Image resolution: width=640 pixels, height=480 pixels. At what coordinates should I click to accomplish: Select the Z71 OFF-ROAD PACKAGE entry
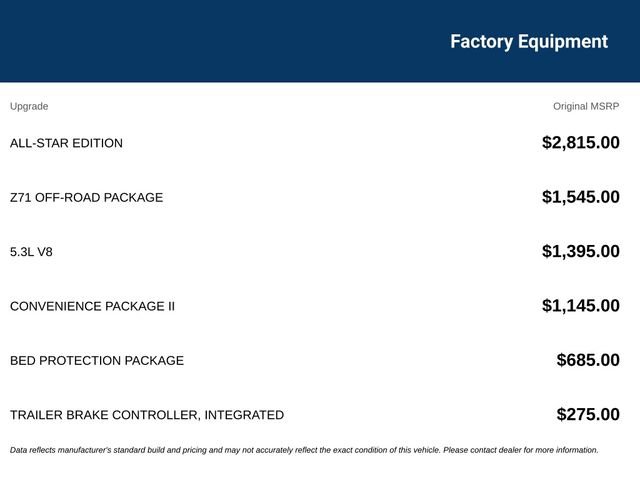tap(86, 198)
